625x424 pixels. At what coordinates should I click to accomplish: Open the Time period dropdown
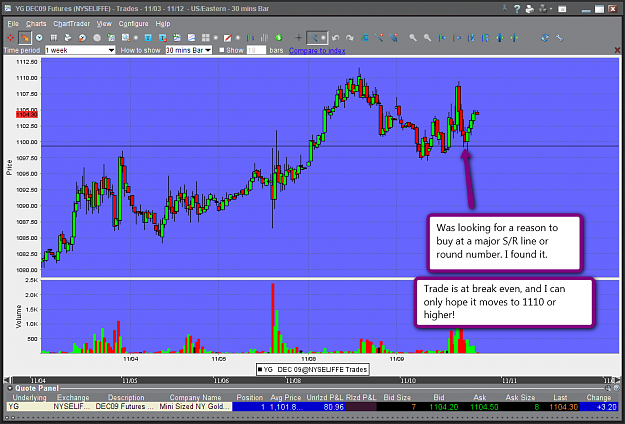[x=80, y=50]
